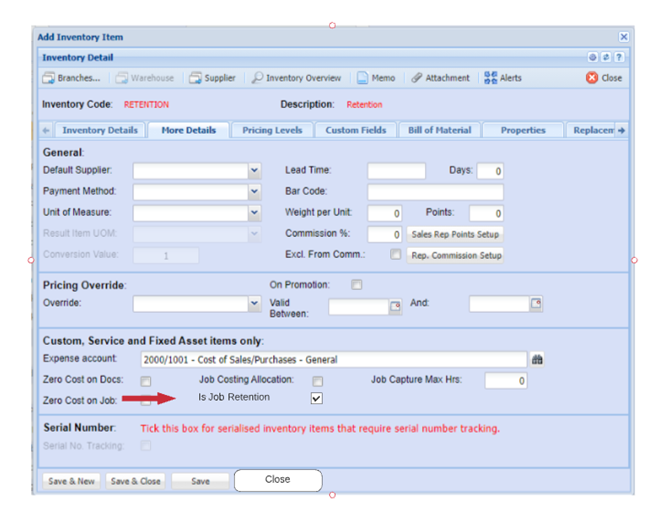The width and height of the screenshot is (650, 523).
Task: Open calendar picker for Valid Between date
Action: point(395,305)
